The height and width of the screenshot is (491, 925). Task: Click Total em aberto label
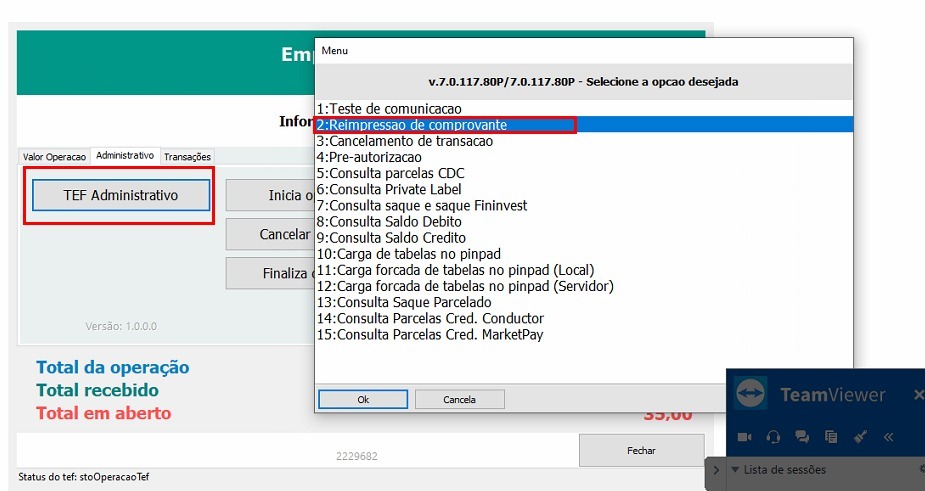[103, 413]
